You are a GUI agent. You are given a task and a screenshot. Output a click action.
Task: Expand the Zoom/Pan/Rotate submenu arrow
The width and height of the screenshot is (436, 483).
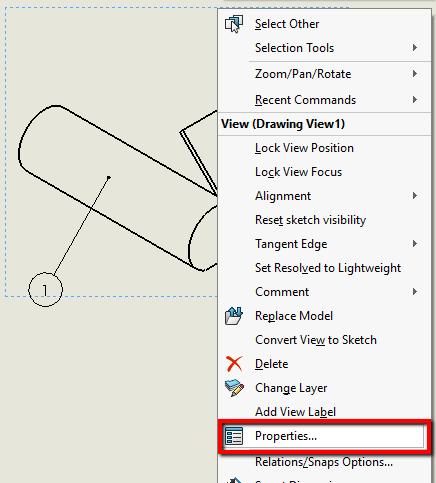point(415,74)
